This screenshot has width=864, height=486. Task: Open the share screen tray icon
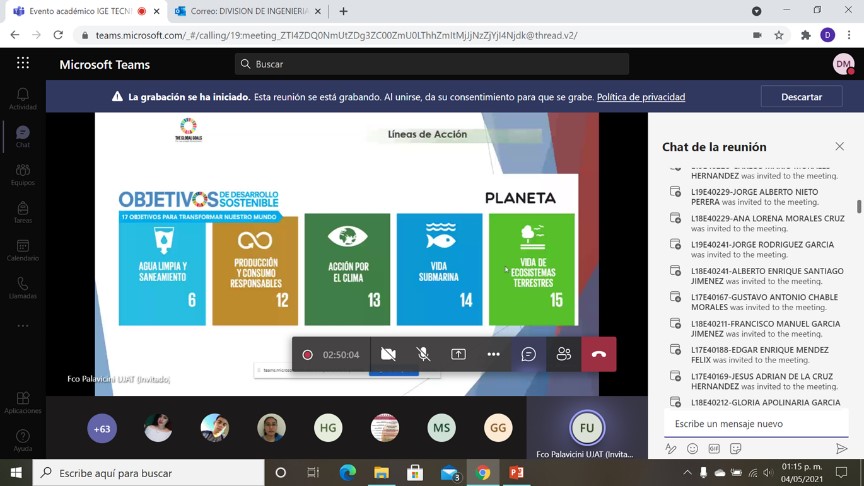click(x=458, y=354)
